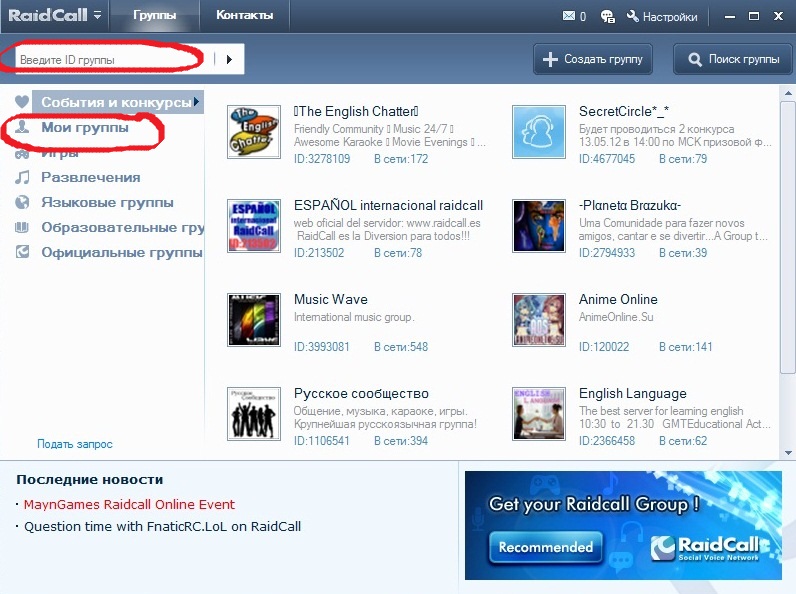Click ID:120022 text
The image size is (796, 594).
(604, 346)
